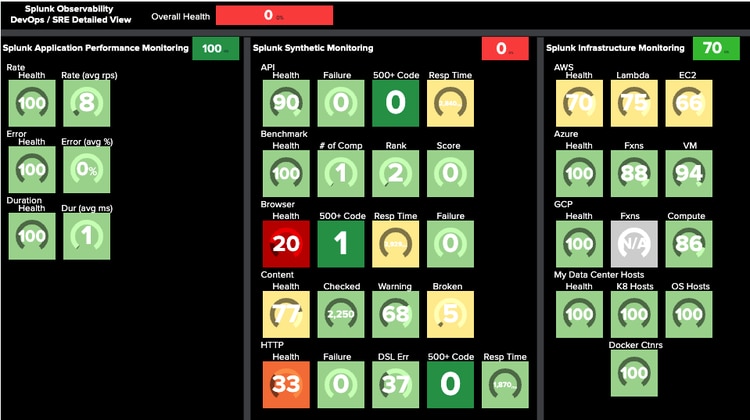Click the Application Performance Monitoring 100 badge

(x=211, y=49)
